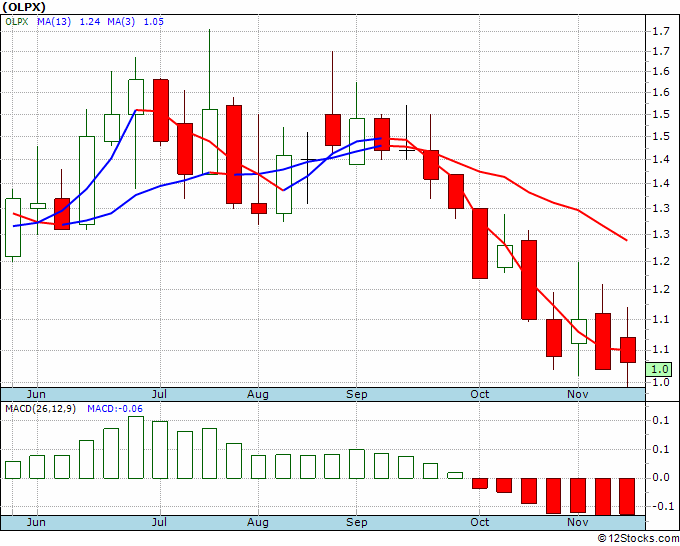Image resolution: width=680 pixels, height=546 pixels.
Task: Click Jul on the price chart axis
Action: click(x=160, y=394)
